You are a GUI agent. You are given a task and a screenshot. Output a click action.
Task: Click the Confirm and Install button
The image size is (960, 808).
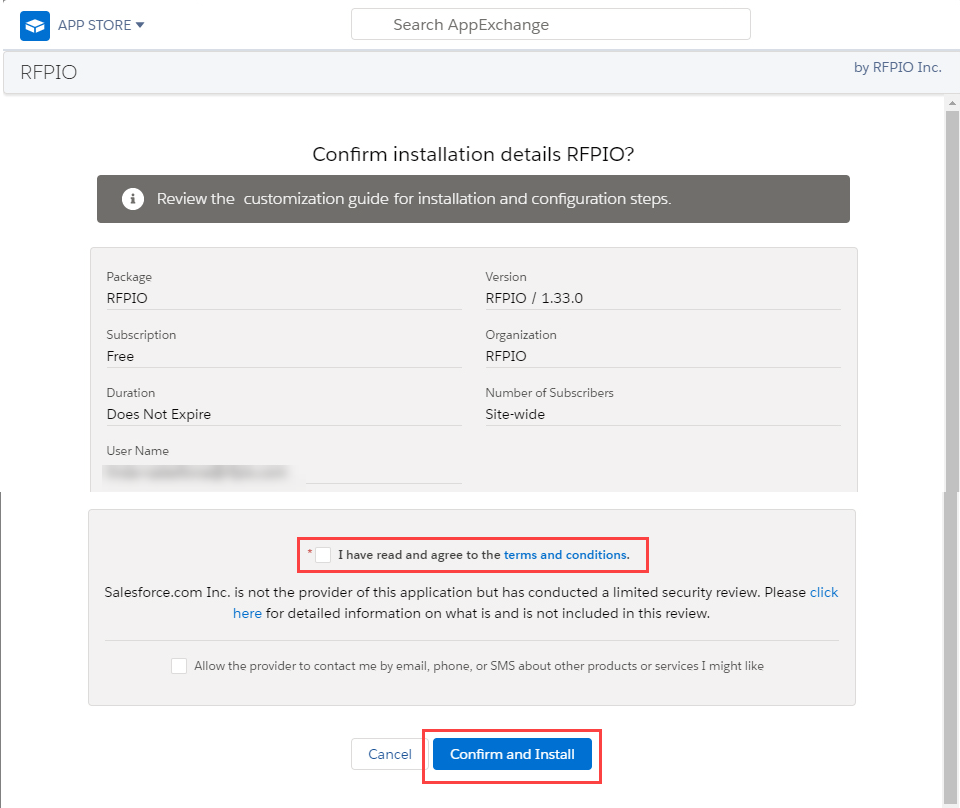point(512,754)
